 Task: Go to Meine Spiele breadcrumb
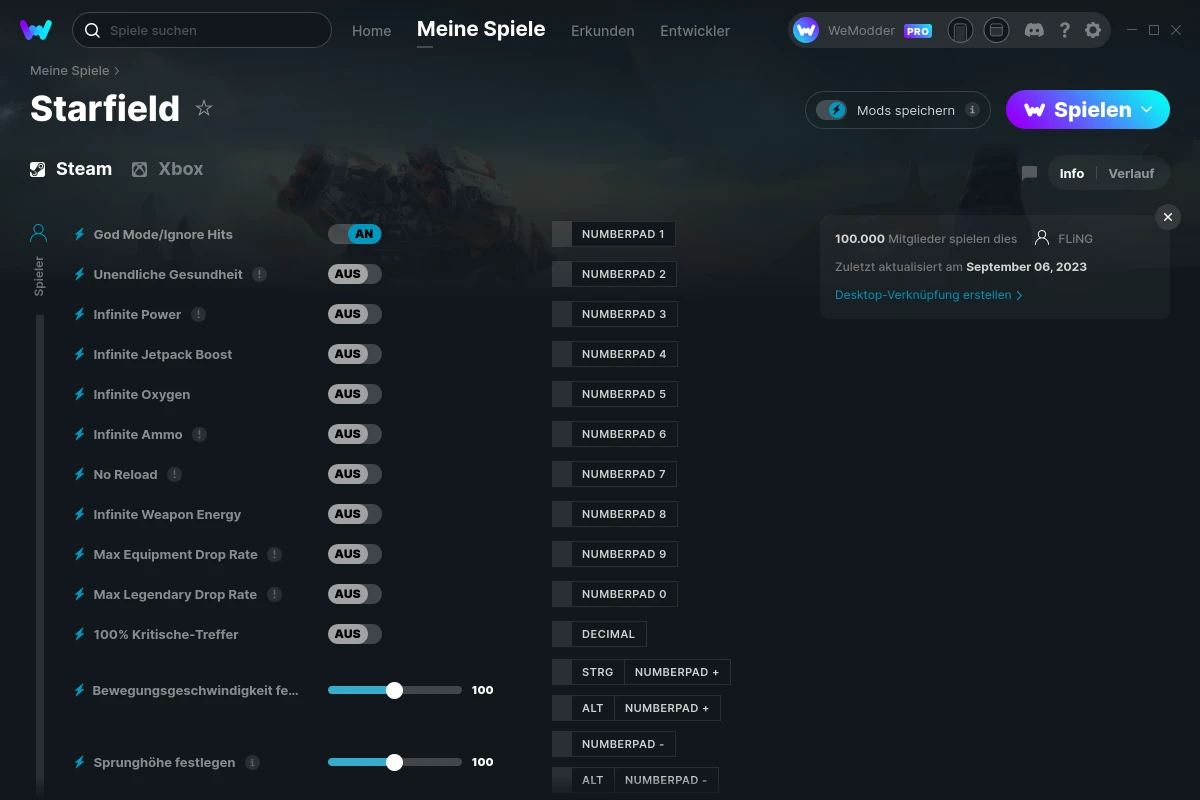click(70, 71)
